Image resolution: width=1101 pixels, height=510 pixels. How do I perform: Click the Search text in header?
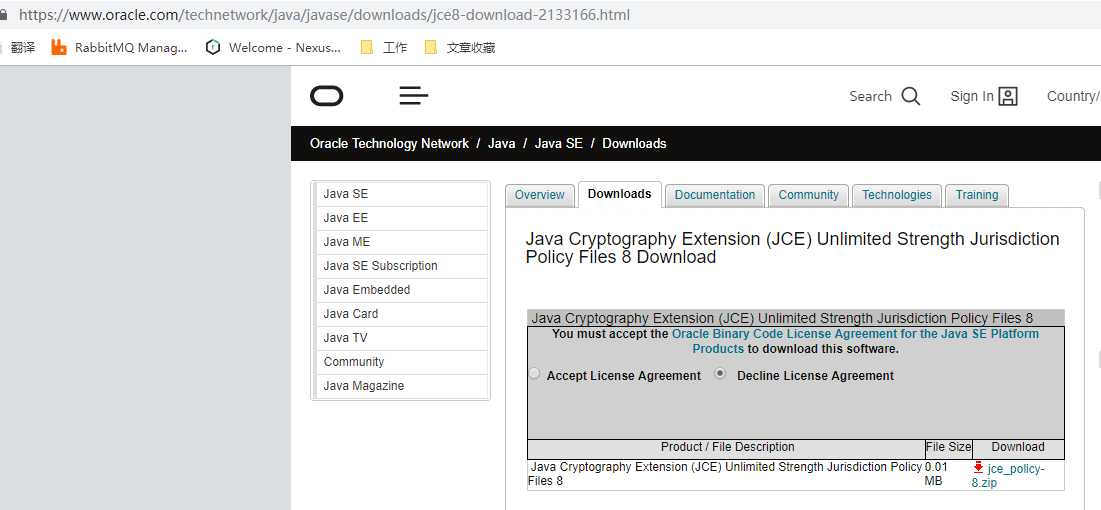(870, 96)
